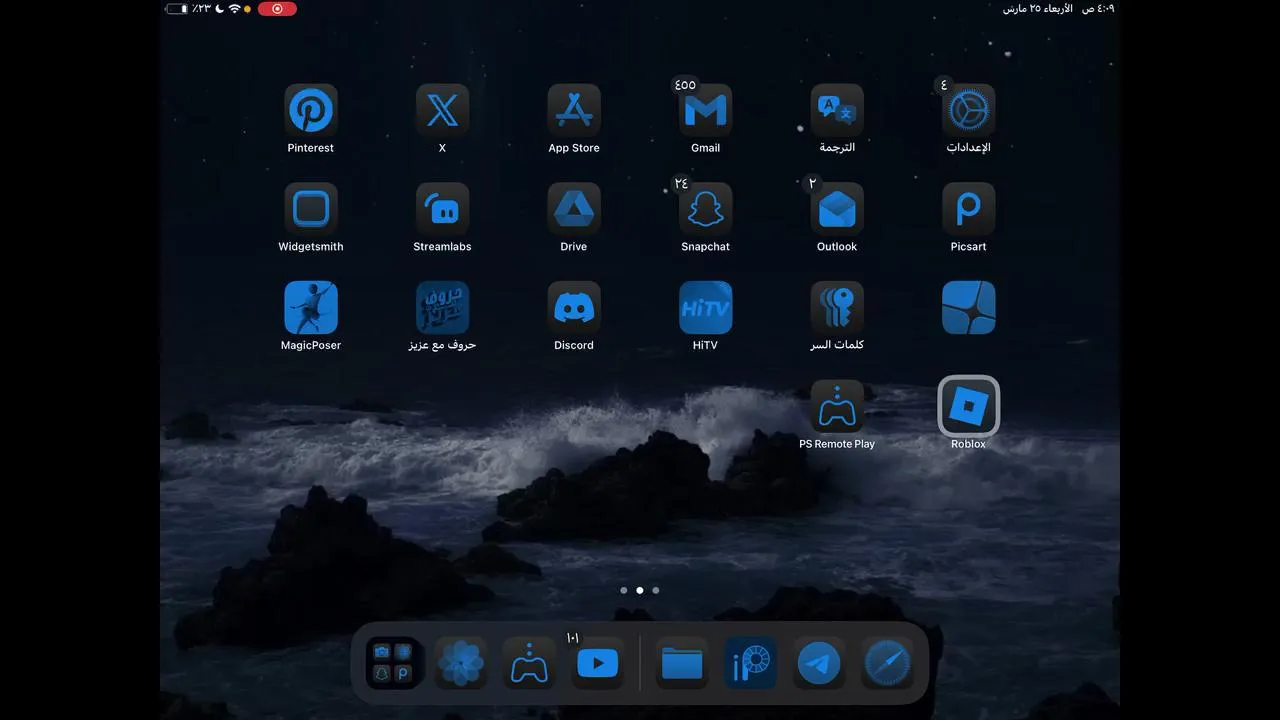Open الإعدادات settings app
This screenshot has height=720, width=1280.
(x=969, y=110)
